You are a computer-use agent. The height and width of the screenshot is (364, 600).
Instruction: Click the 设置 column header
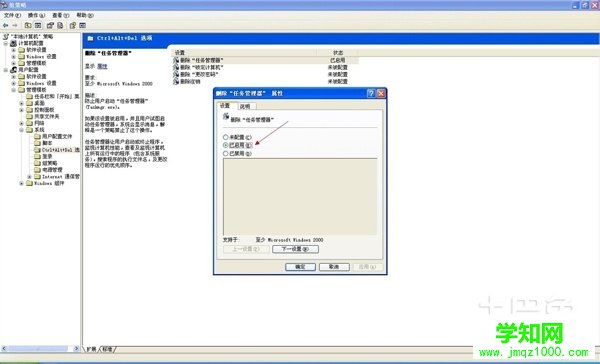[244, 52]
